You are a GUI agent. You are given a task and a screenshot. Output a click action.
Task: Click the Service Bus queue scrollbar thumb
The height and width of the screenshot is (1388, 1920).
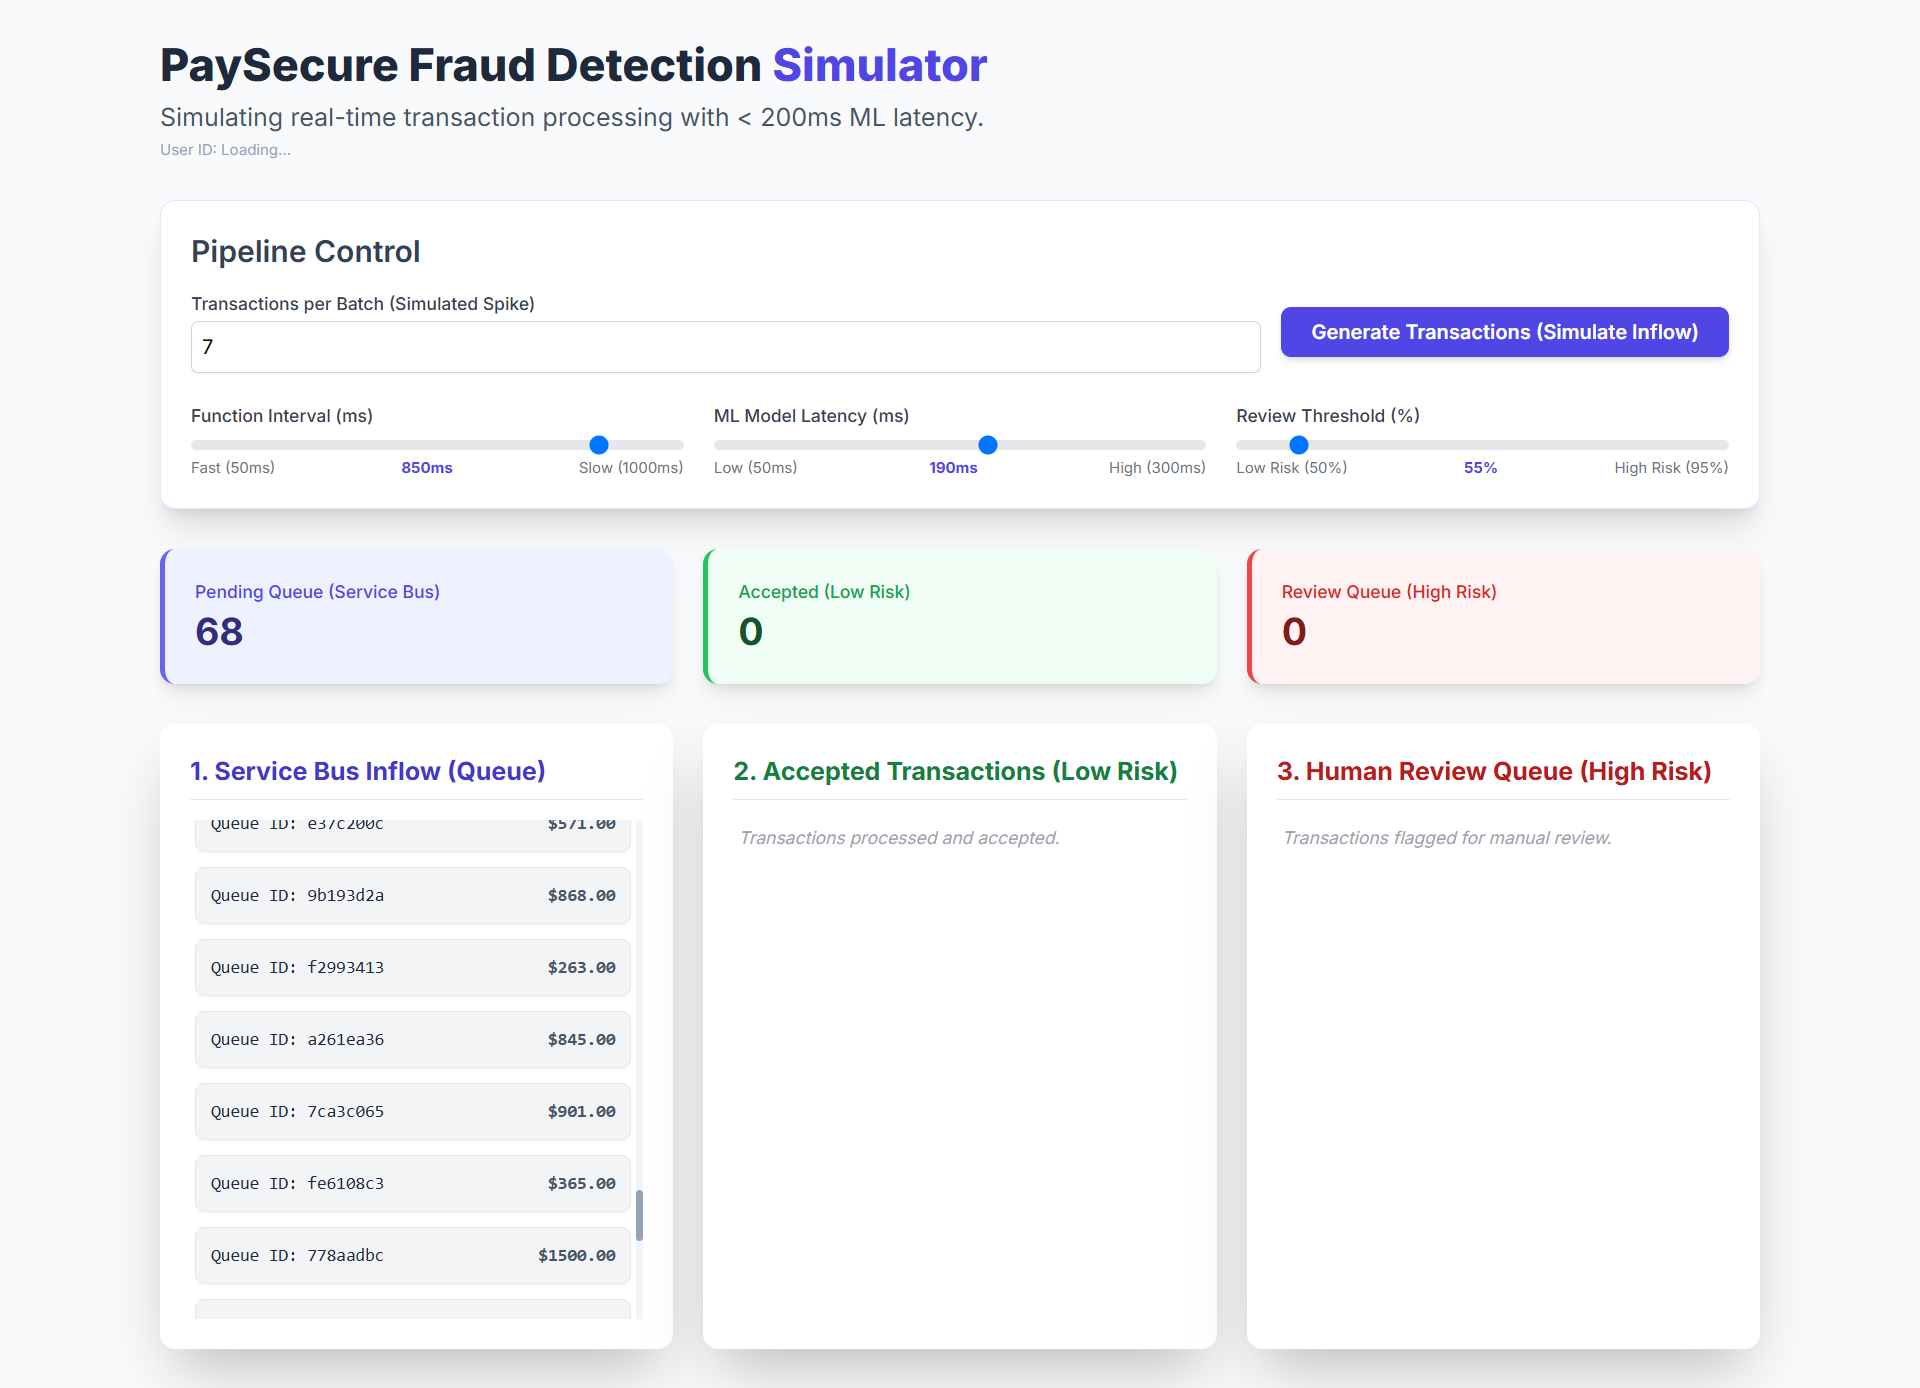639,1215
